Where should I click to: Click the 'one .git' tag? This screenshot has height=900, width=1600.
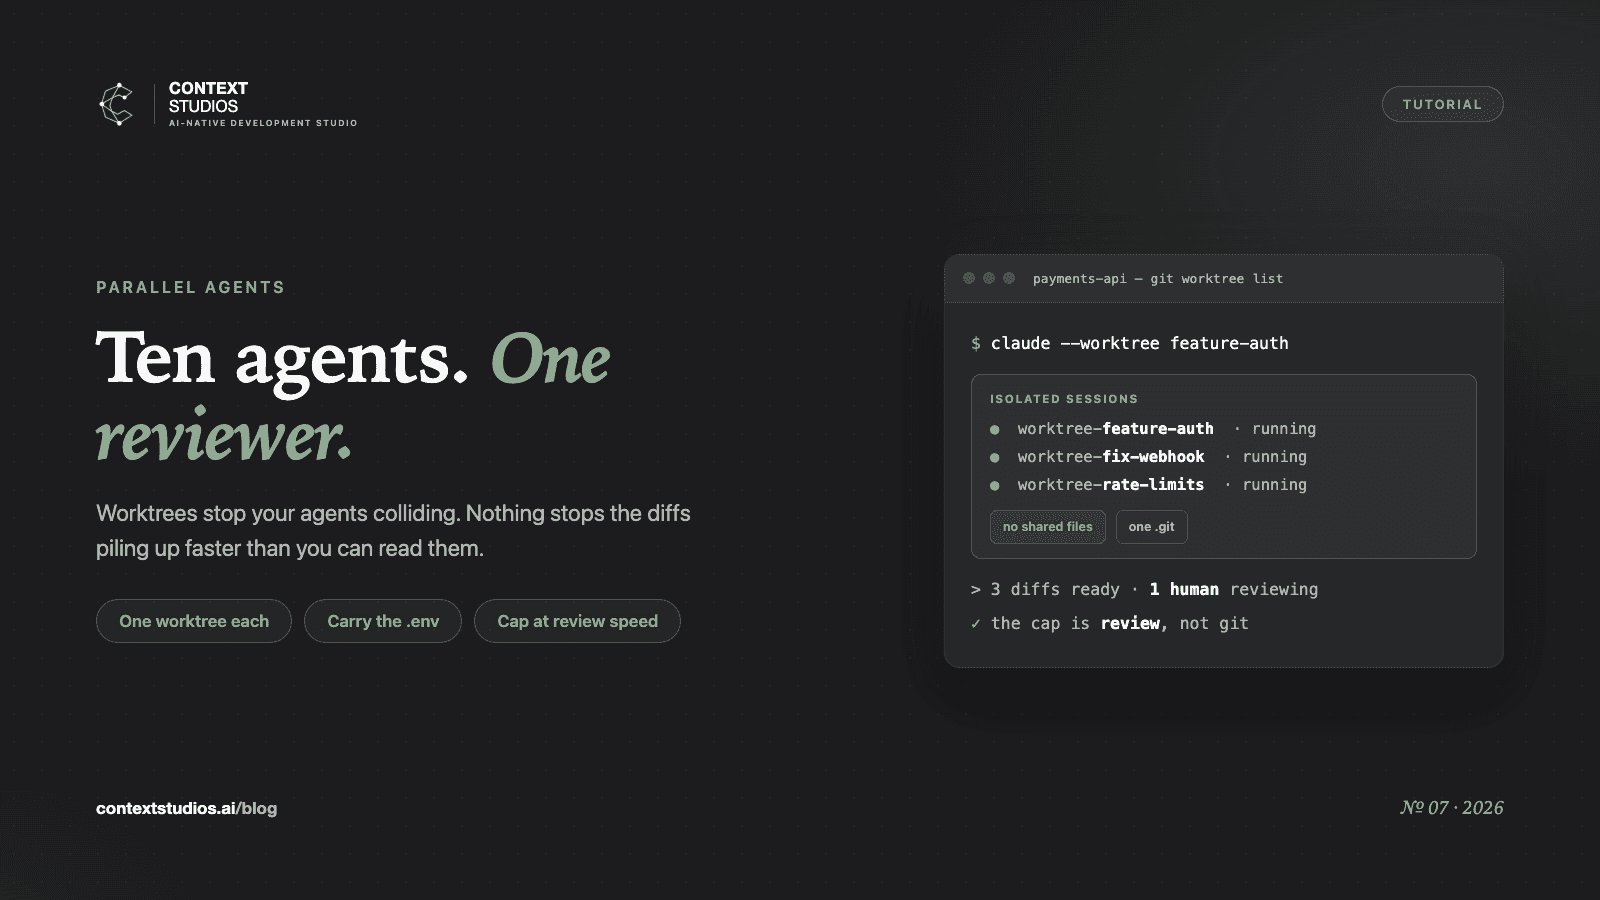[1152, 527]
